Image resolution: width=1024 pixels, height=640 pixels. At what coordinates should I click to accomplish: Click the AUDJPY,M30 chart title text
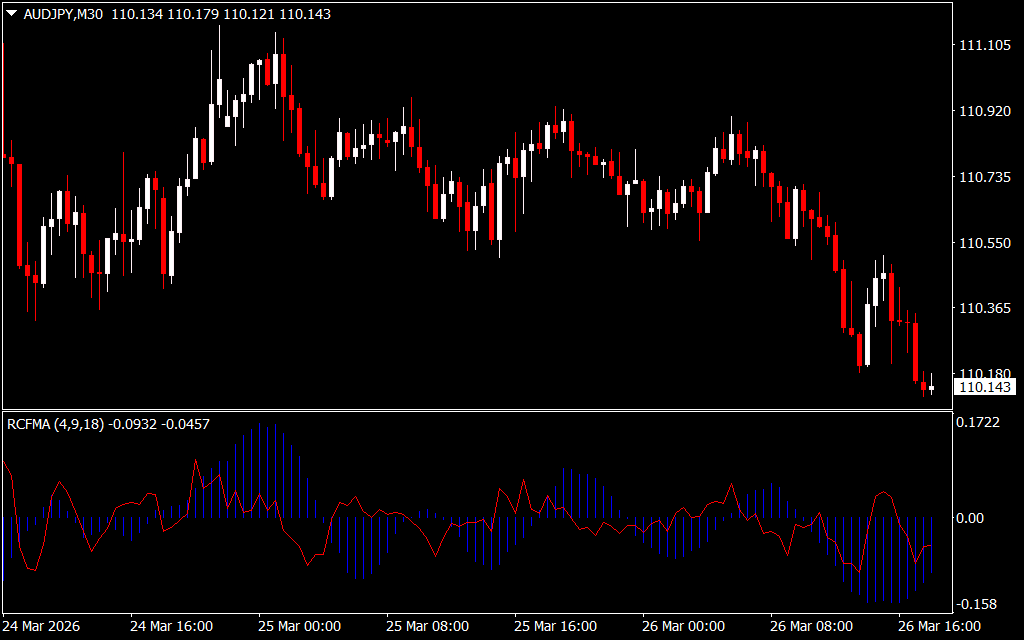point(63,15)
